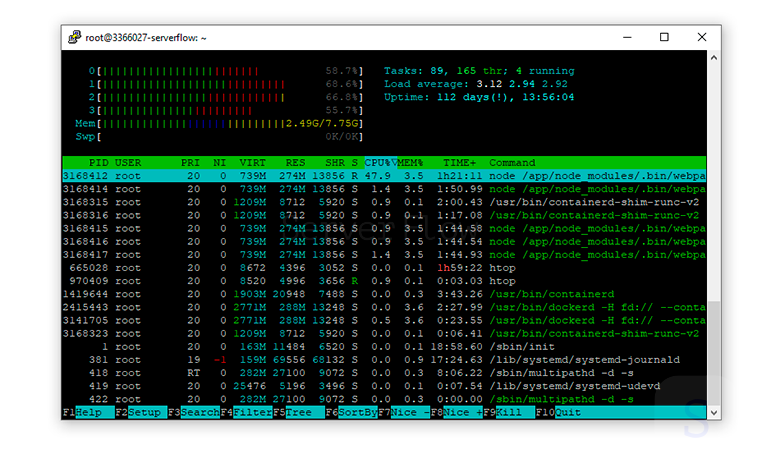Sort by SHR column header
Screen dimensions: 762x455
coord(335,163)
